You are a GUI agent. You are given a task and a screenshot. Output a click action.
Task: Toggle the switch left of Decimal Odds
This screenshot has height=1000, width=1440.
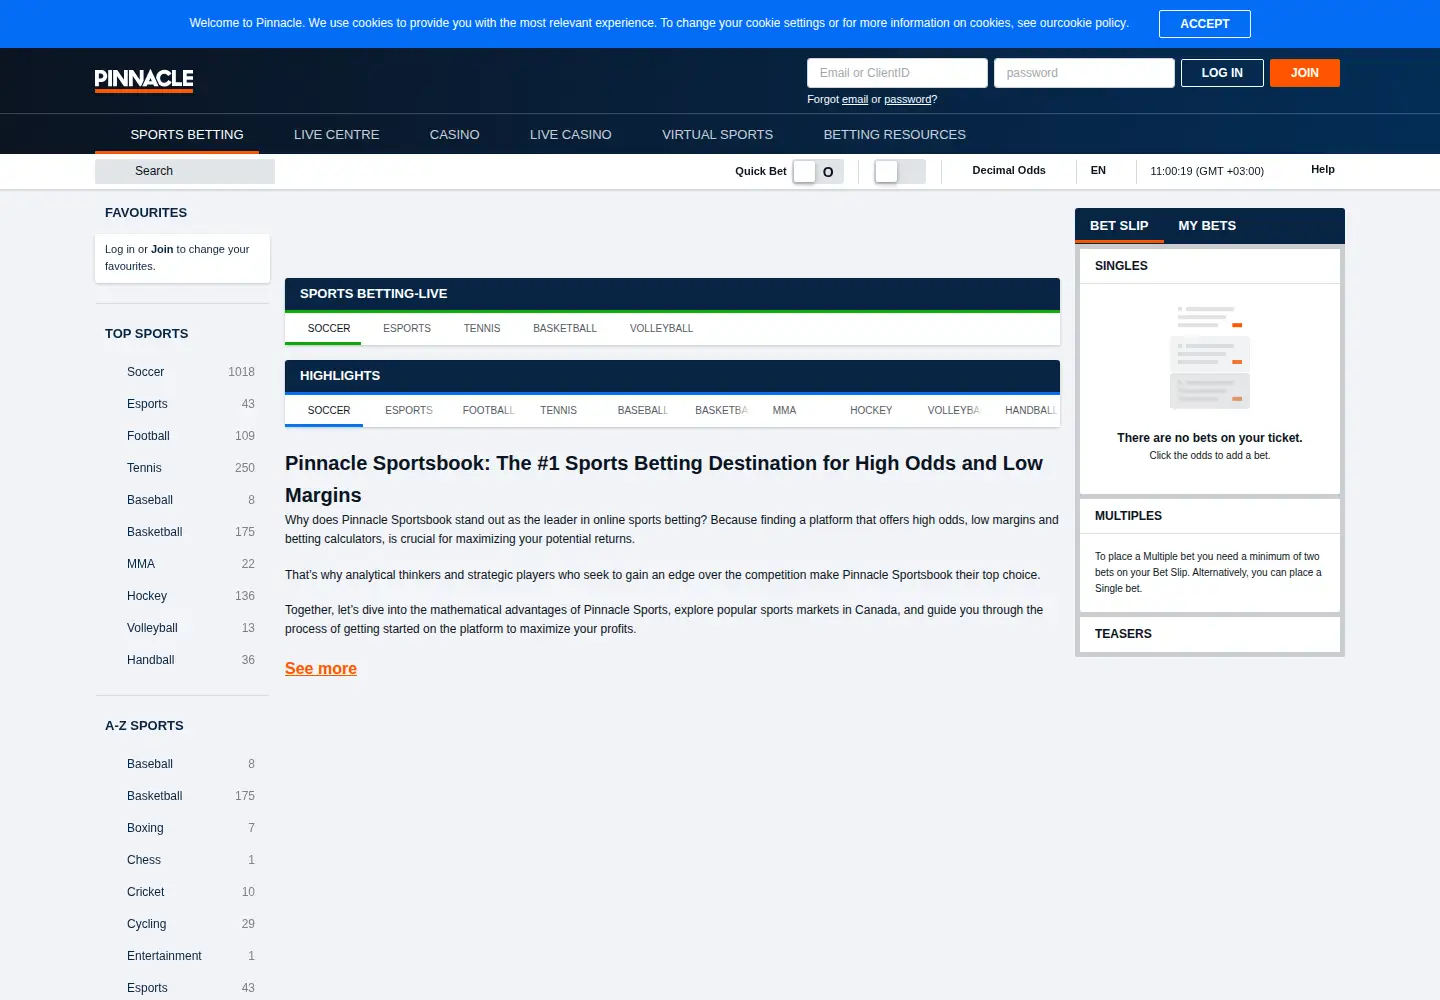[x=900, y=172]
